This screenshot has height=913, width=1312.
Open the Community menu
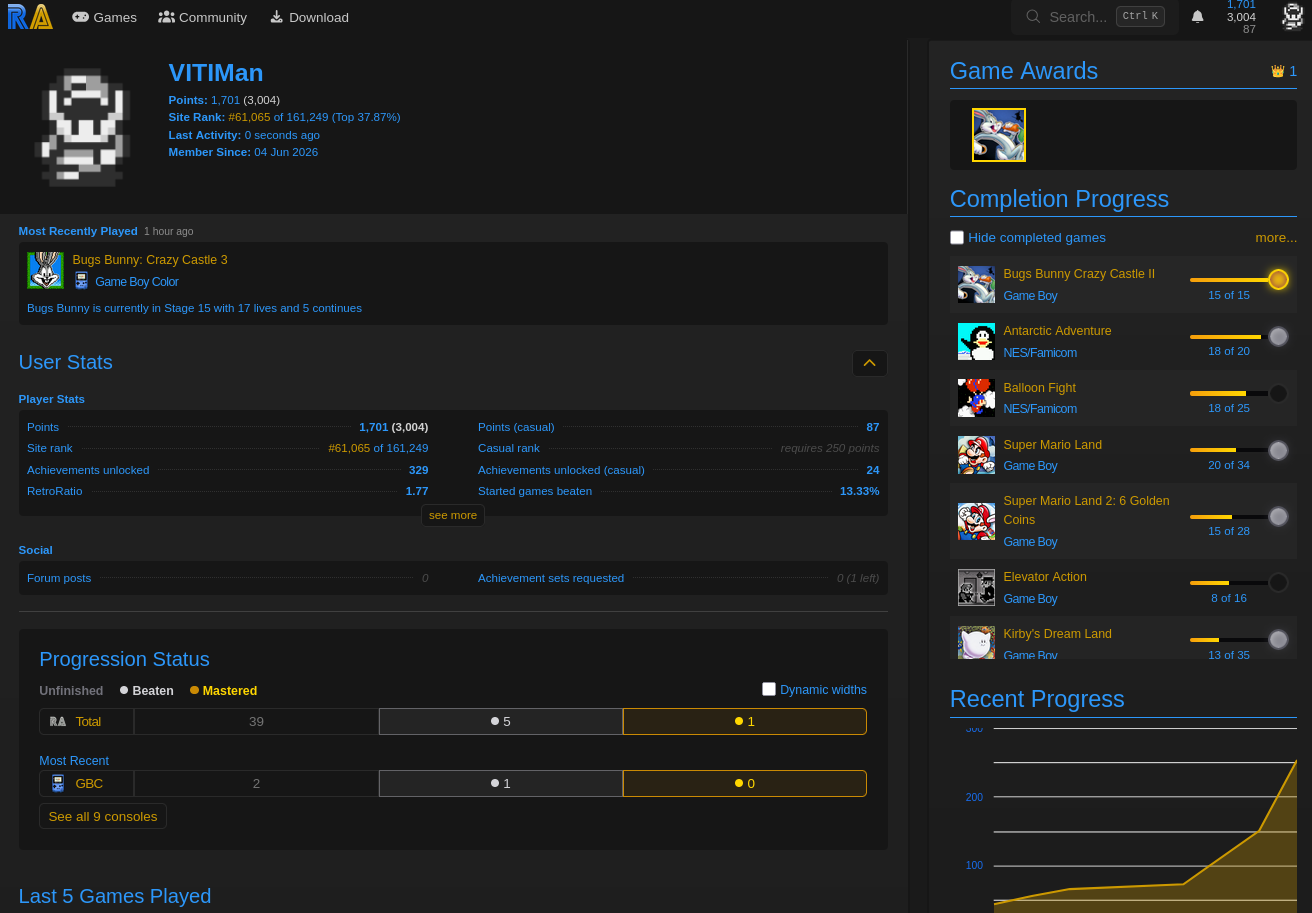point(202,17)
